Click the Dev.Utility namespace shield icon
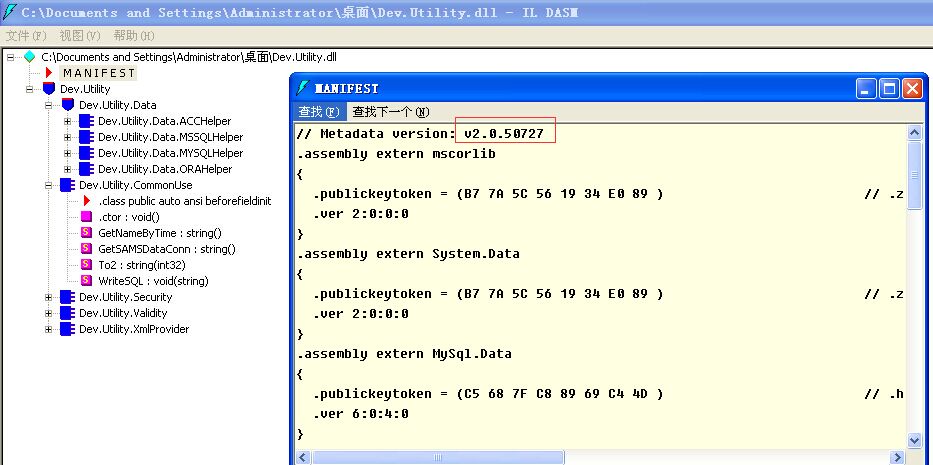933x465 pixels. click(49, 89)
